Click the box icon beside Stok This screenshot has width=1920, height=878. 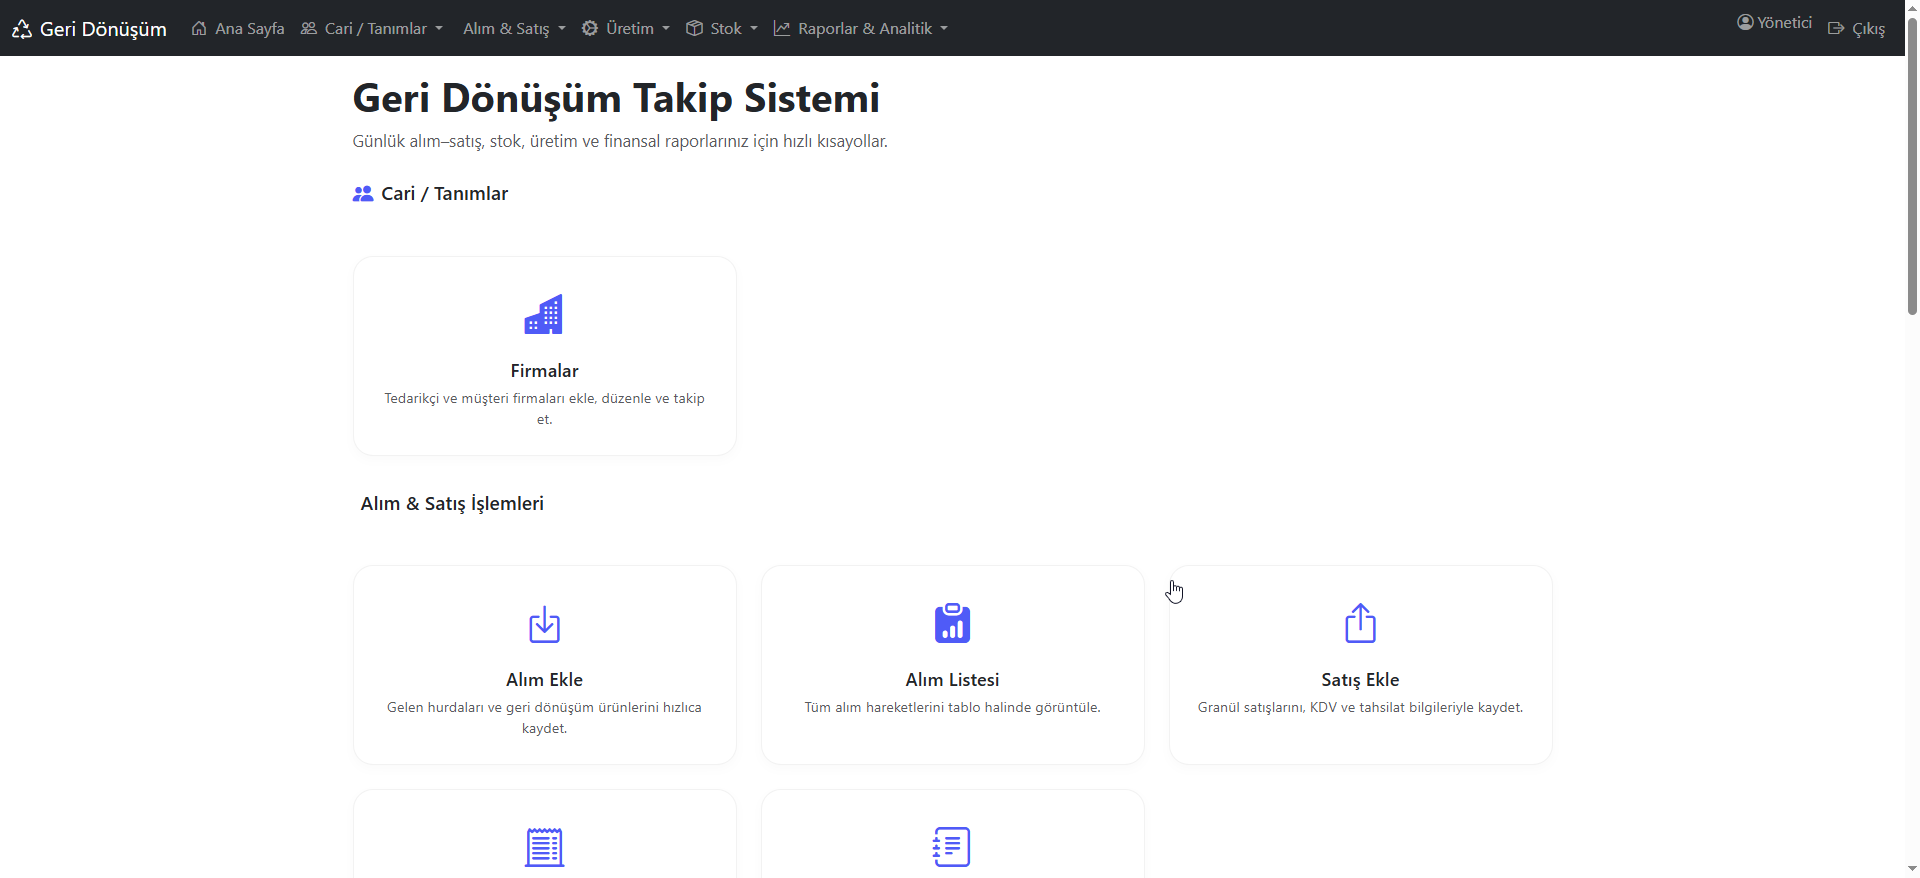click(x=694, y=28)
